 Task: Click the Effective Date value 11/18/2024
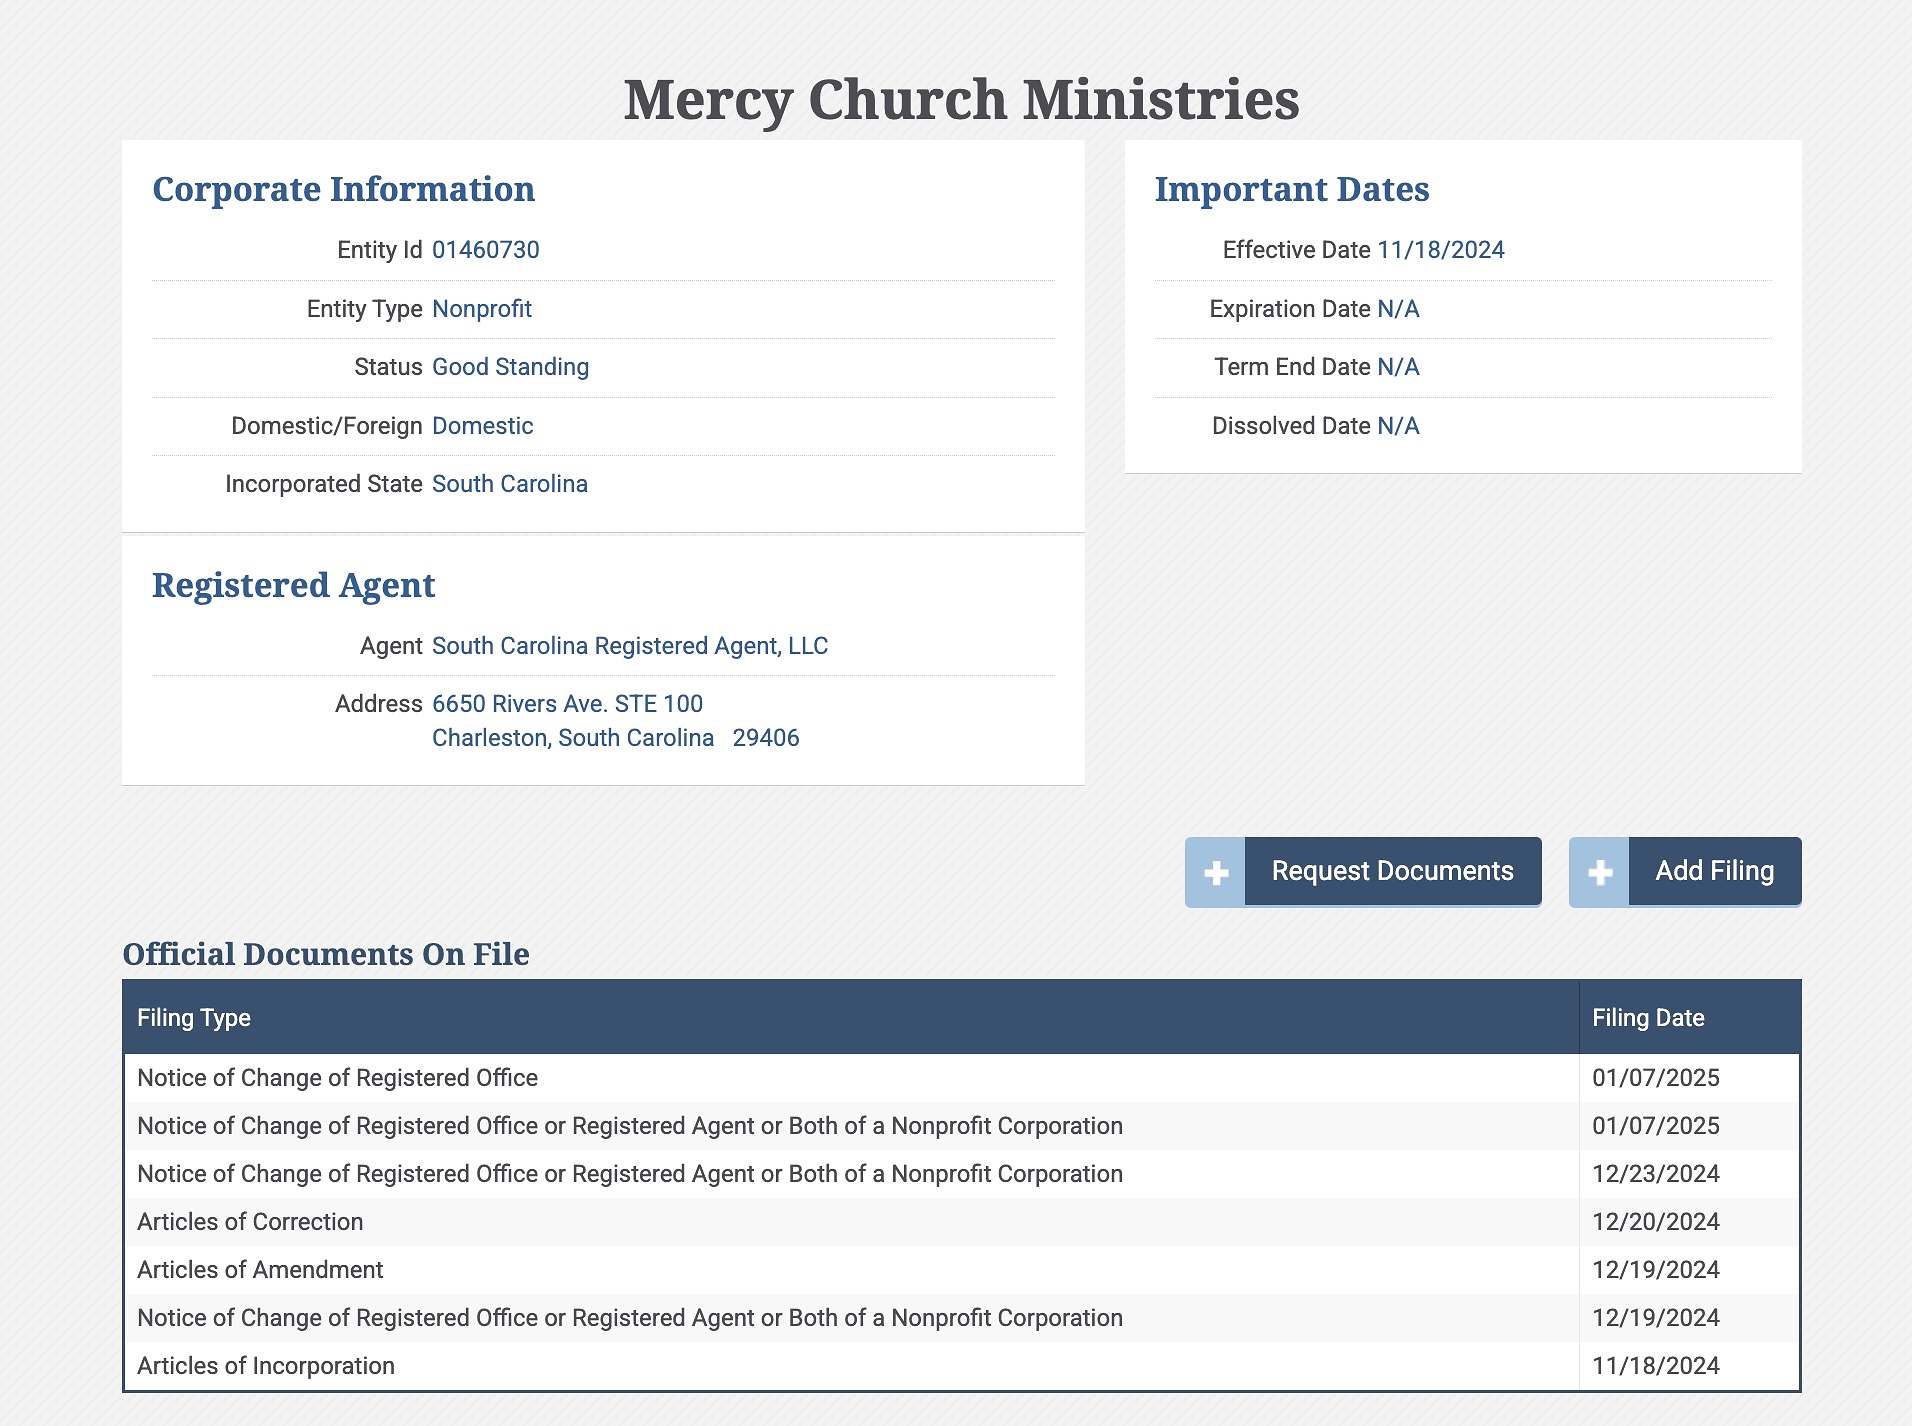1440,250
